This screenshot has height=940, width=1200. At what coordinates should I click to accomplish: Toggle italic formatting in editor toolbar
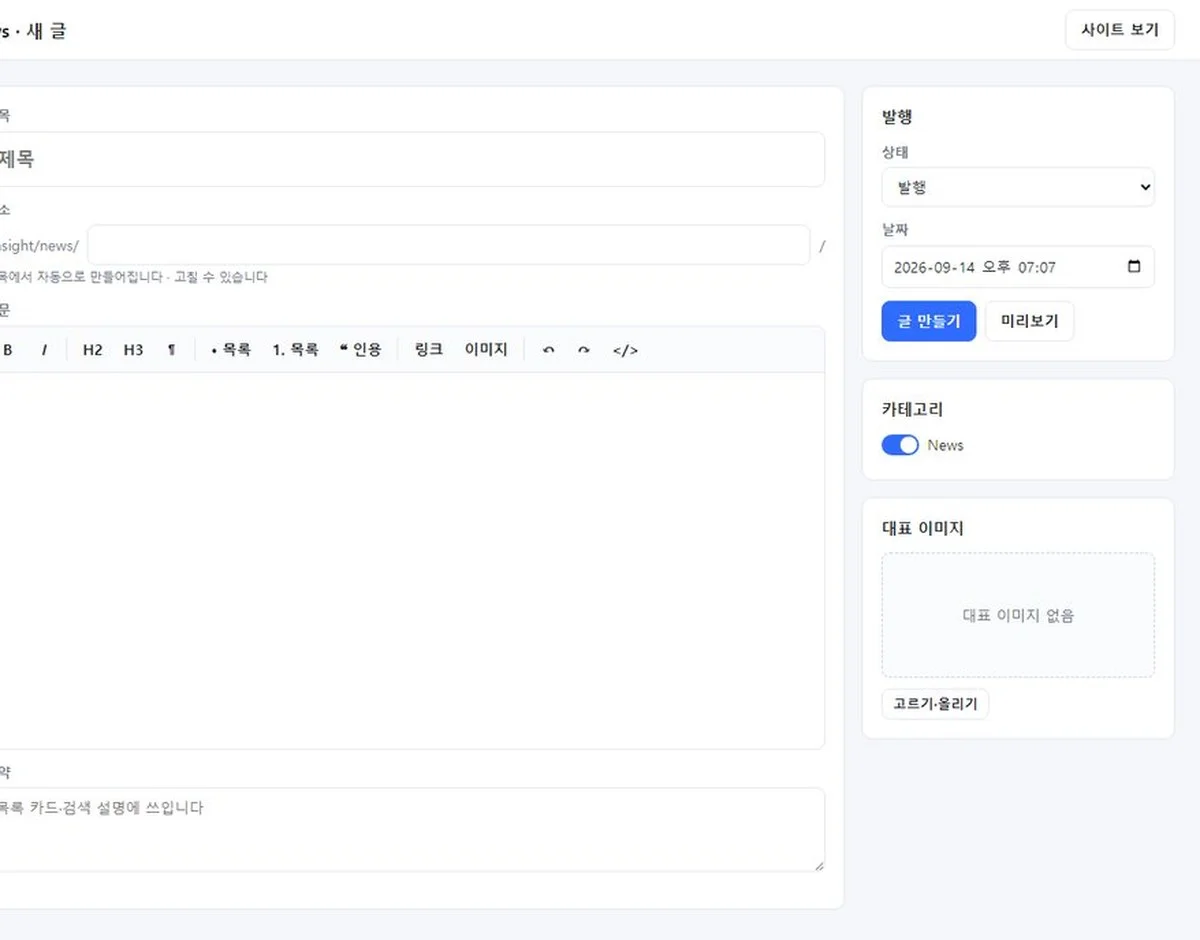[44, 350]
